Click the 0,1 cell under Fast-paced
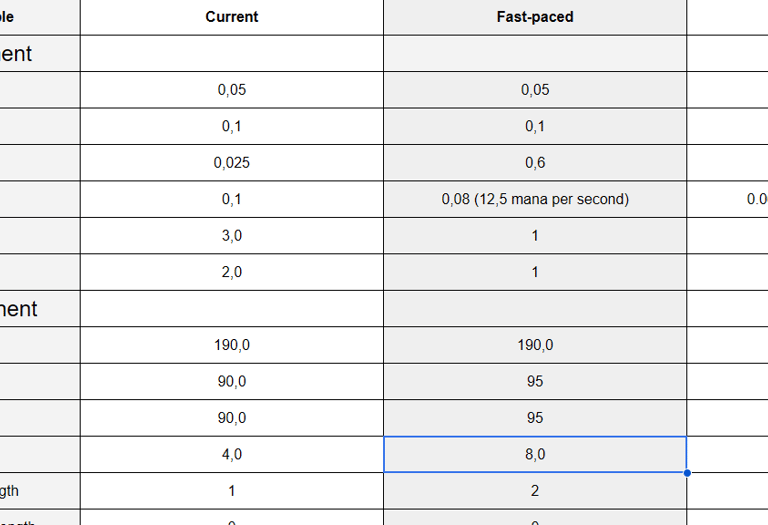This screenshot has width=768, height=525. [x=535, y=126]
